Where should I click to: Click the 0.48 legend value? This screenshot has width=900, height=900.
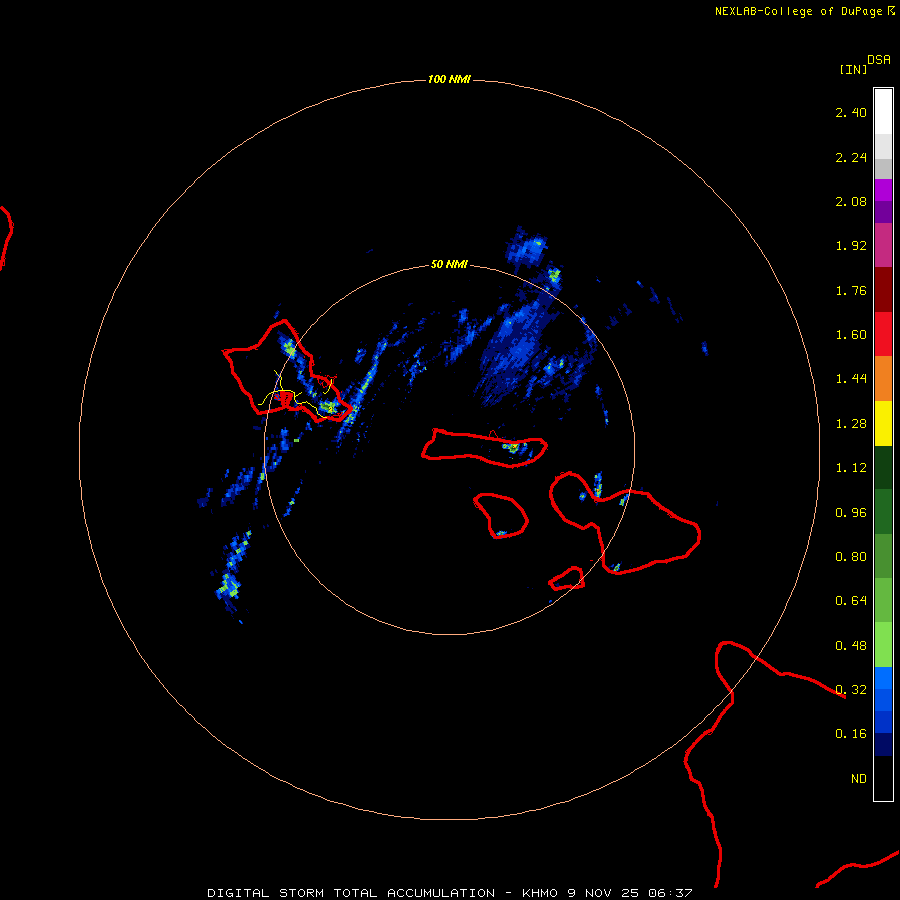coord(851,646)
